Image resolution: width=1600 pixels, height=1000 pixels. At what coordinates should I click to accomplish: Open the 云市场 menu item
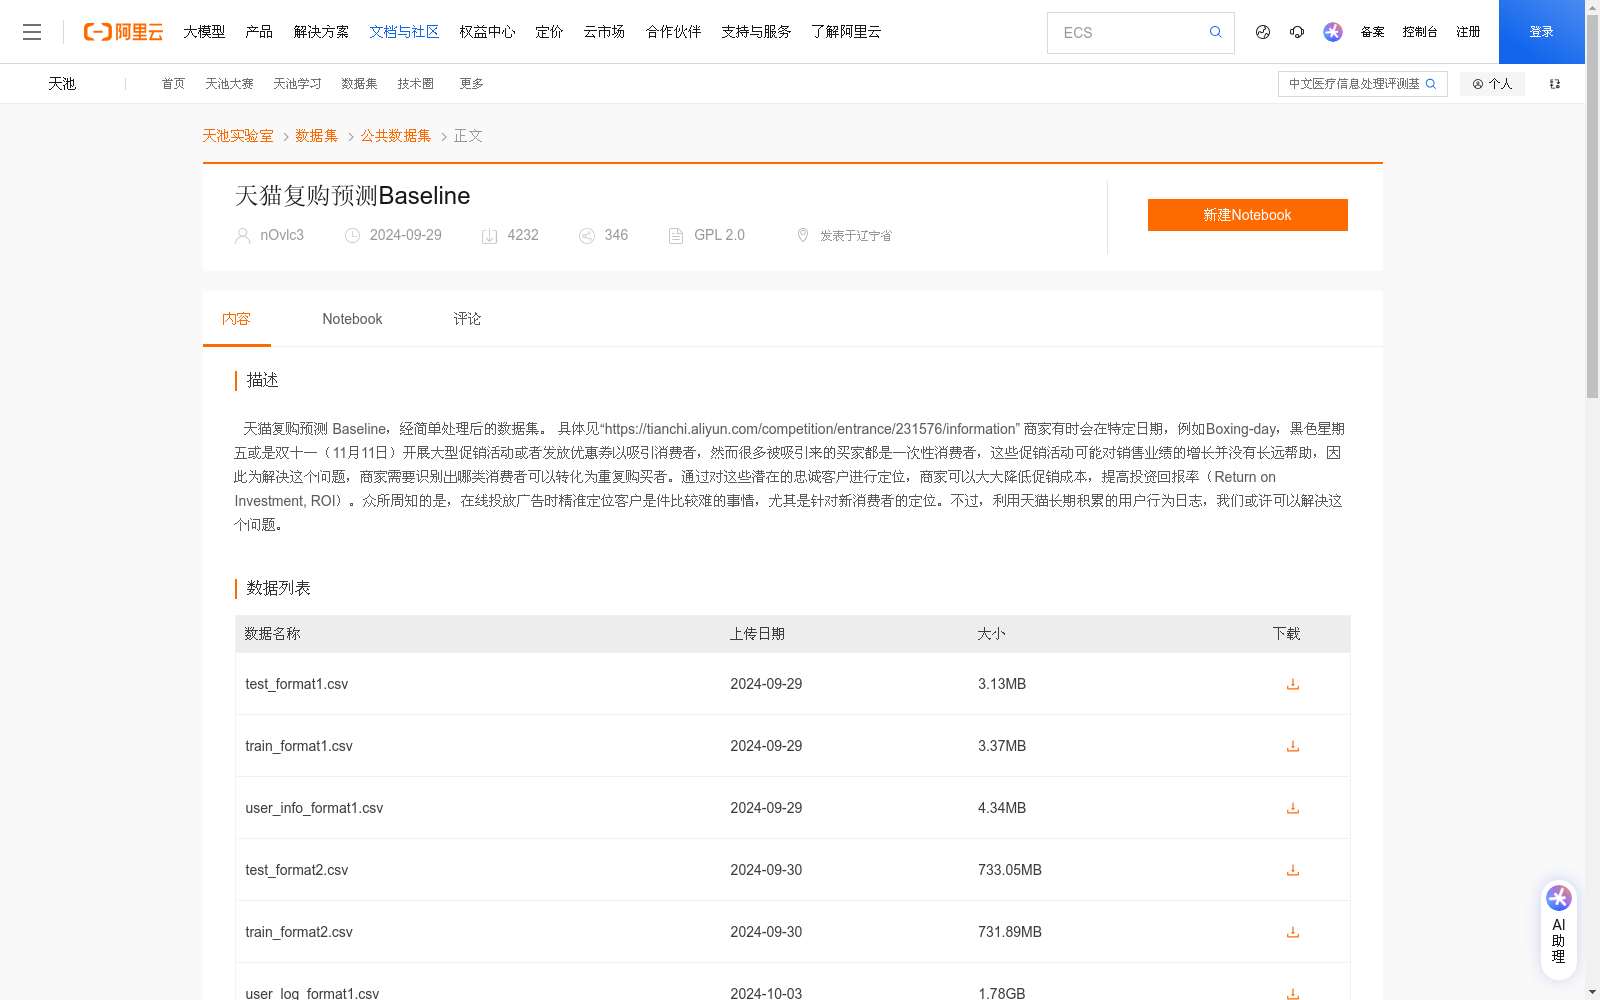[604, 32]
